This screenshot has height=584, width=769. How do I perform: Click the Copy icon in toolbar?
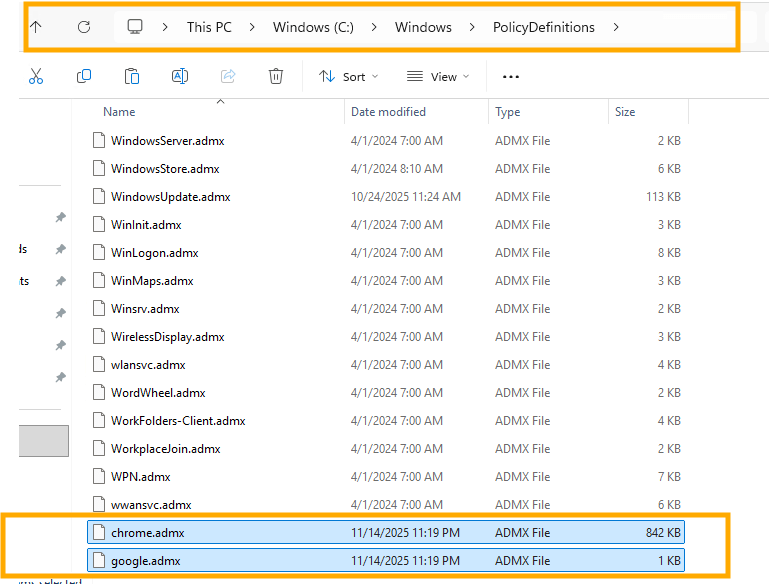pos(84,76)
